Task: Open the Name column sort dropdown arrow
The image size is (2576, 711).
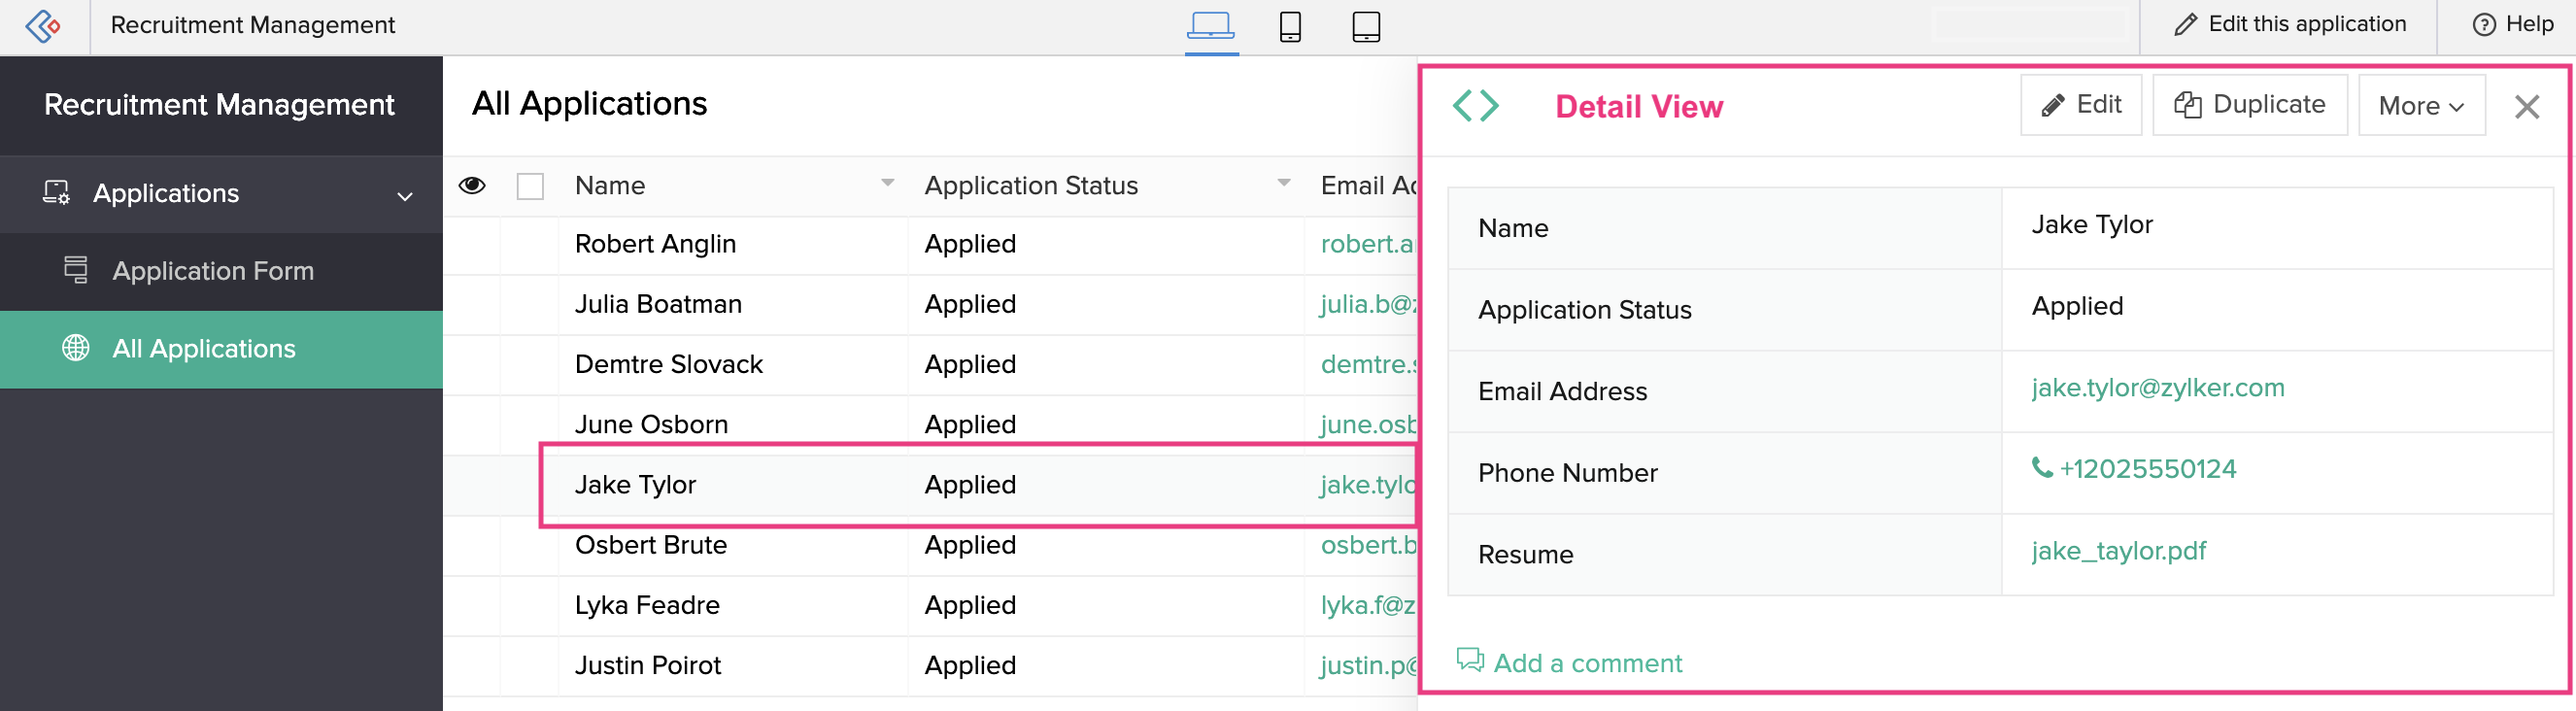Action: pos(887,183)
